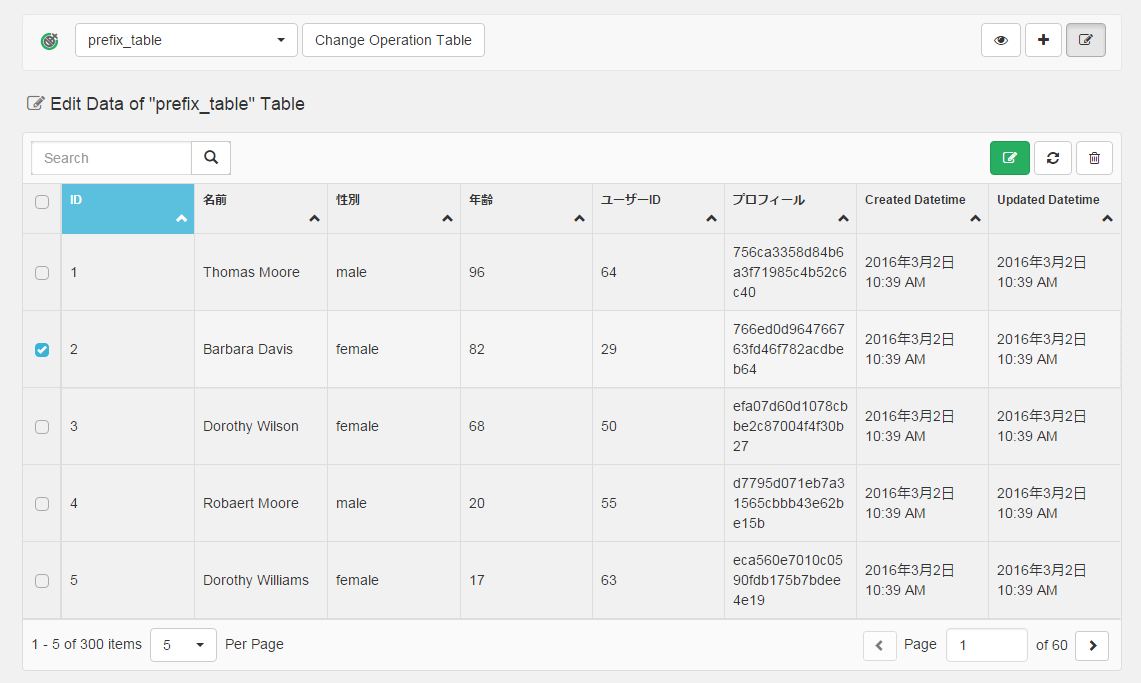
Task: Click the Page number input box
Action: click(986, 645)
